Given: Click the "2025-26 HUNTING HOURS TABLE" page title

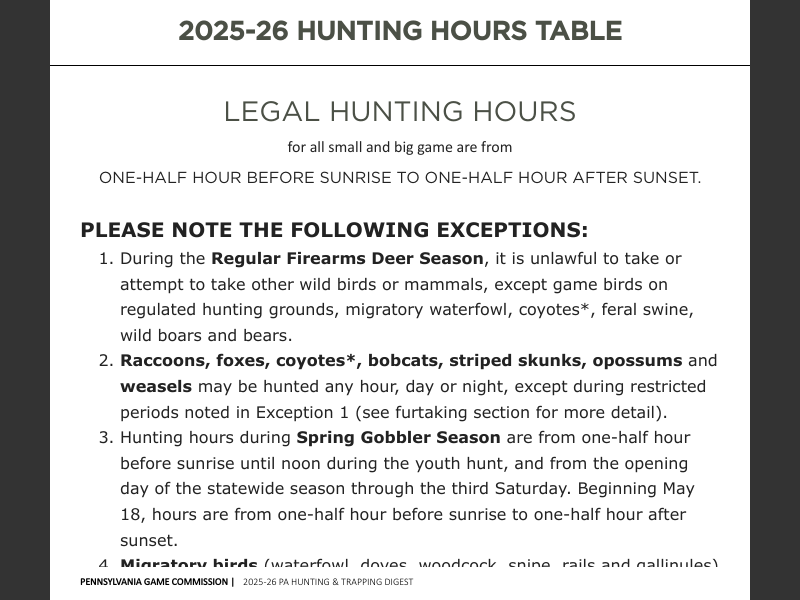Looking at the screenshot, I should (400, 31).
